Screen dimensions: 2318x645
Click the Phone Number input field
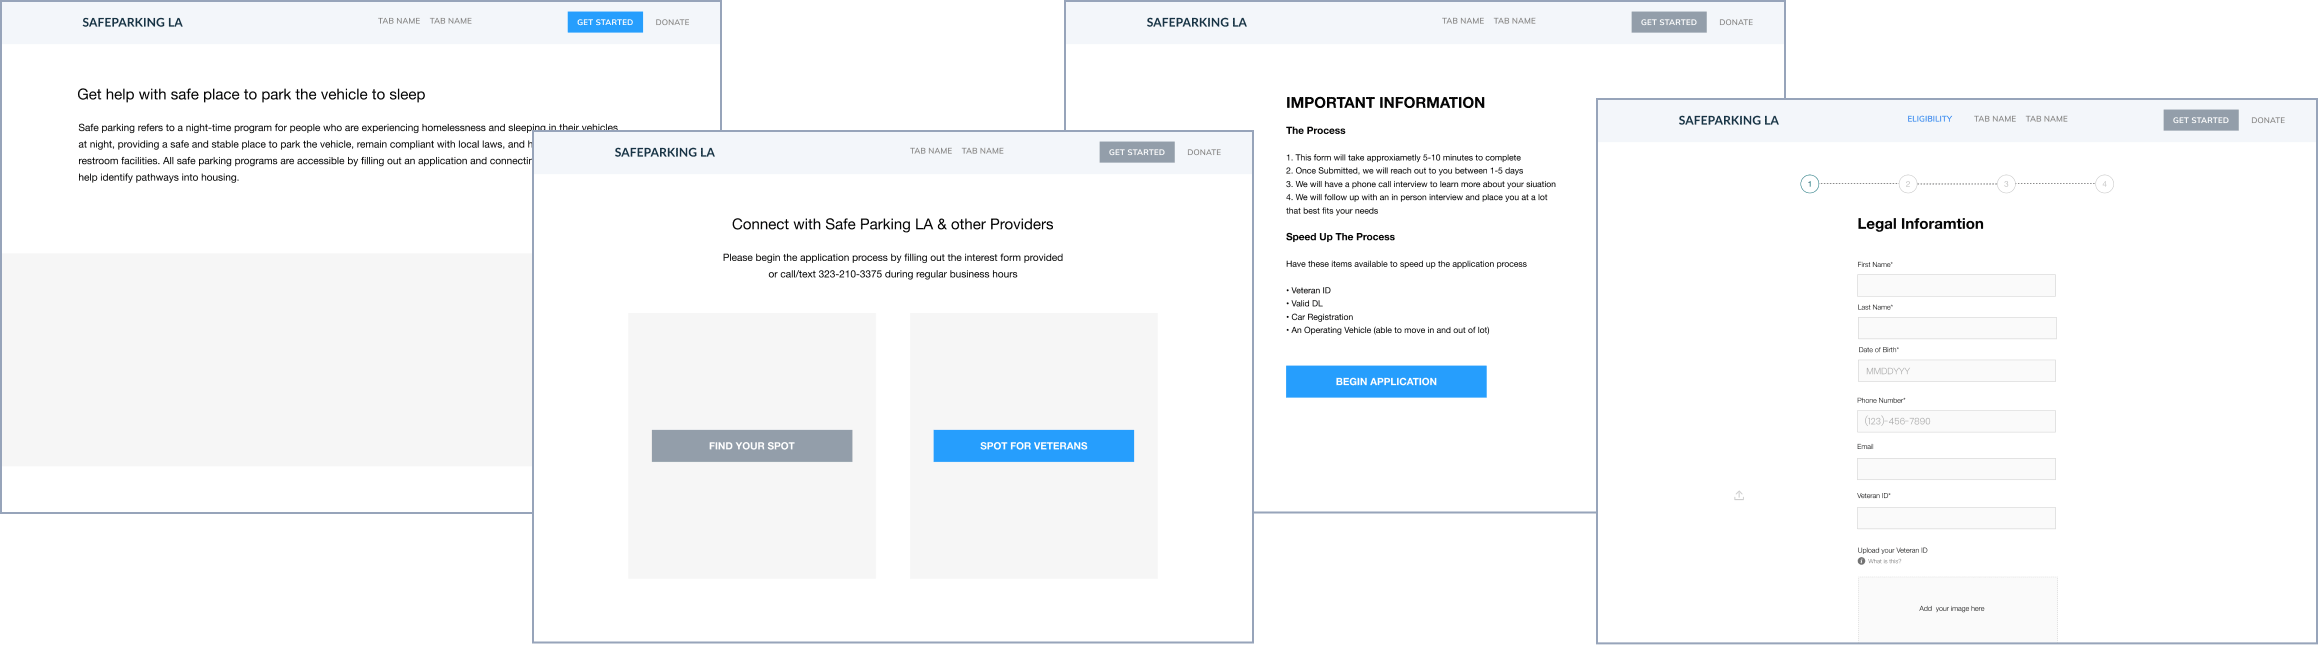point(1956,421)
